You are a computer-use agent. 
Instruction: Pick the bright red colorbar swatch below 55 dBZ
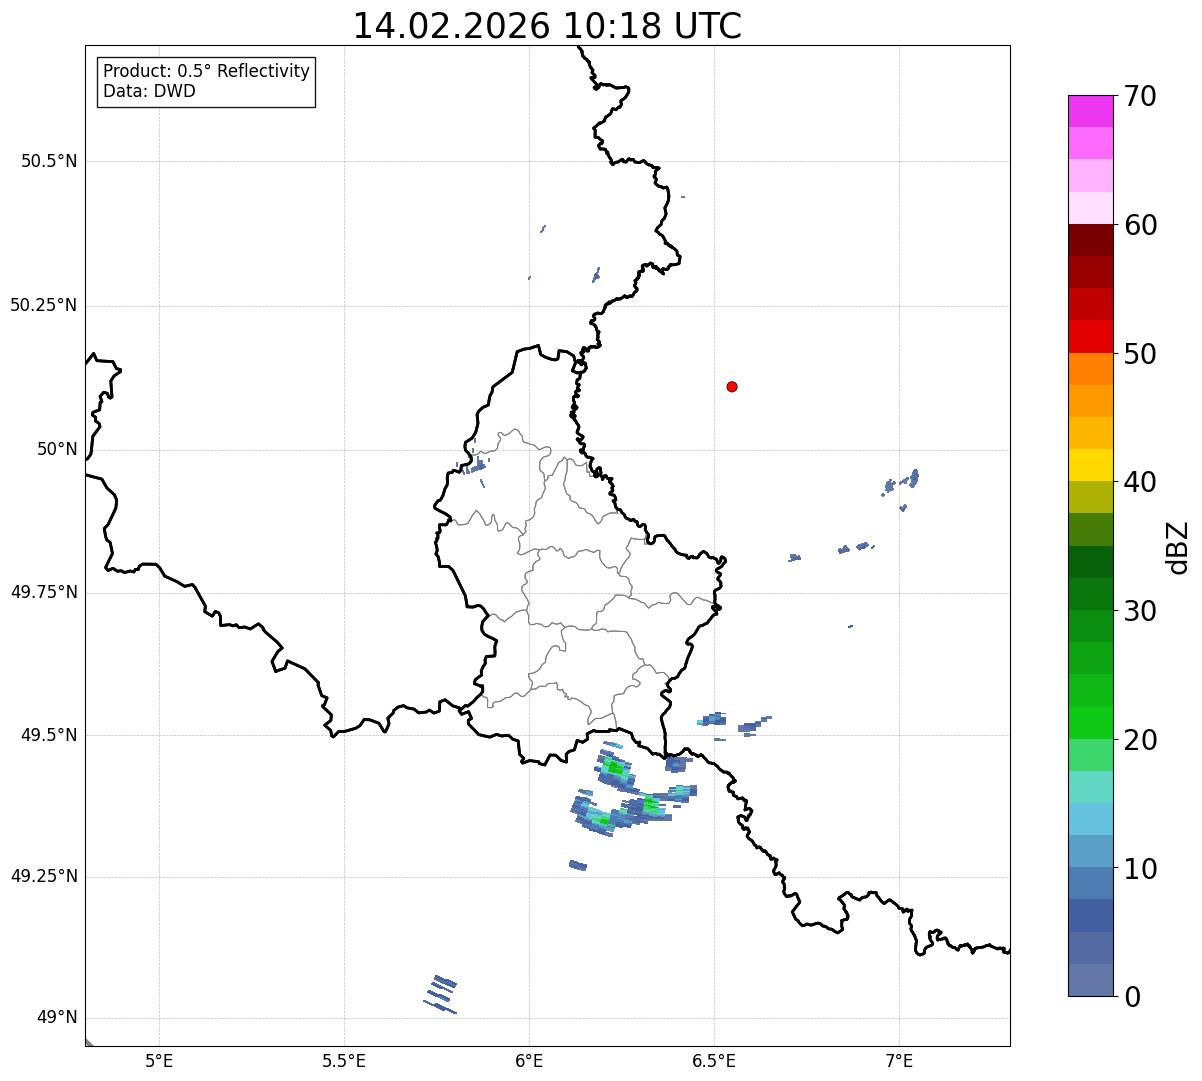pos(1090,337)
